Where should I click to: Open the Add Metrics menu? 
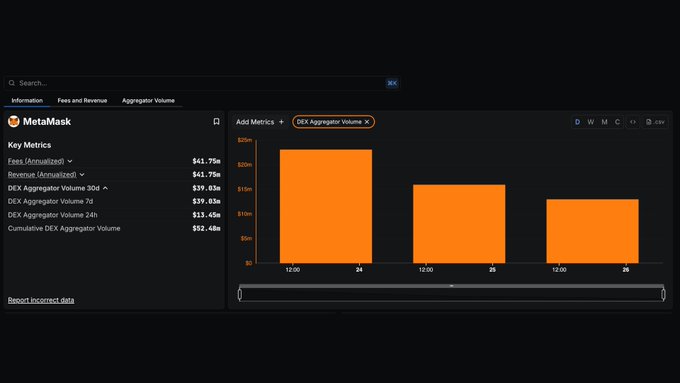click(260, 122)
